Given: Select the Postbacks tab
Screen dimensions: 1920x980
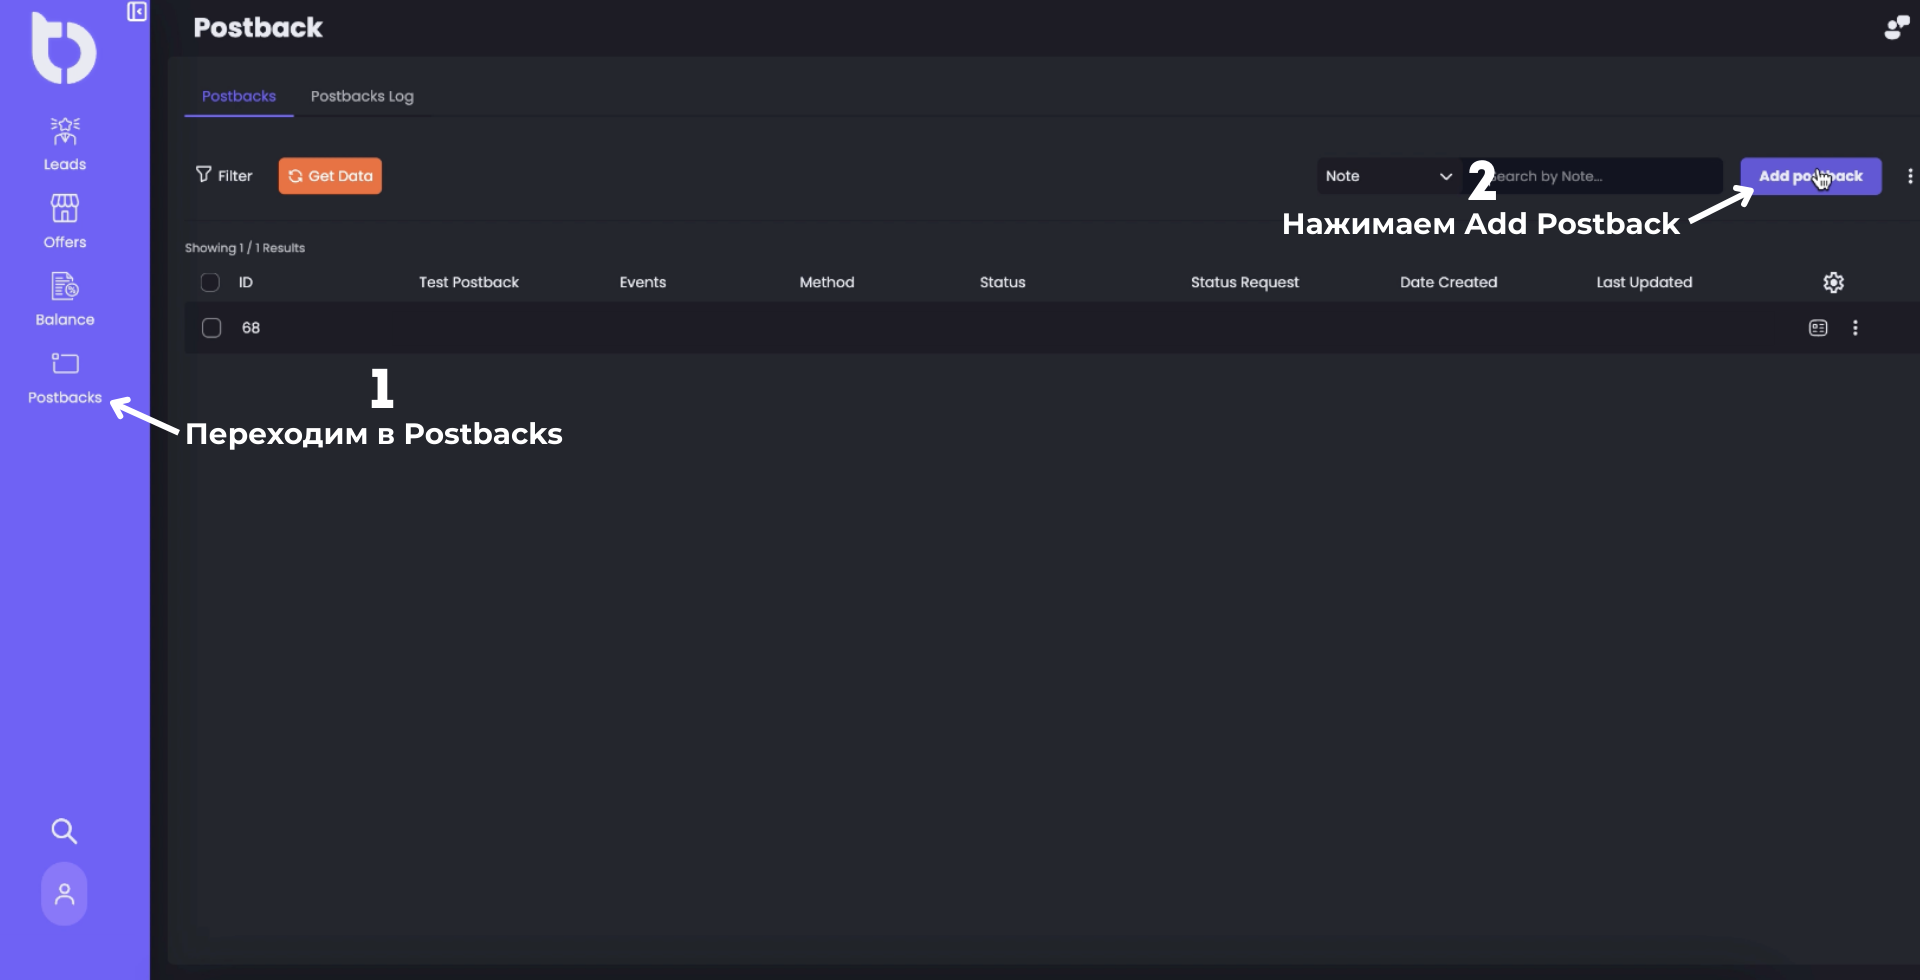Looking at the screenshot, I should click(239, 96).
